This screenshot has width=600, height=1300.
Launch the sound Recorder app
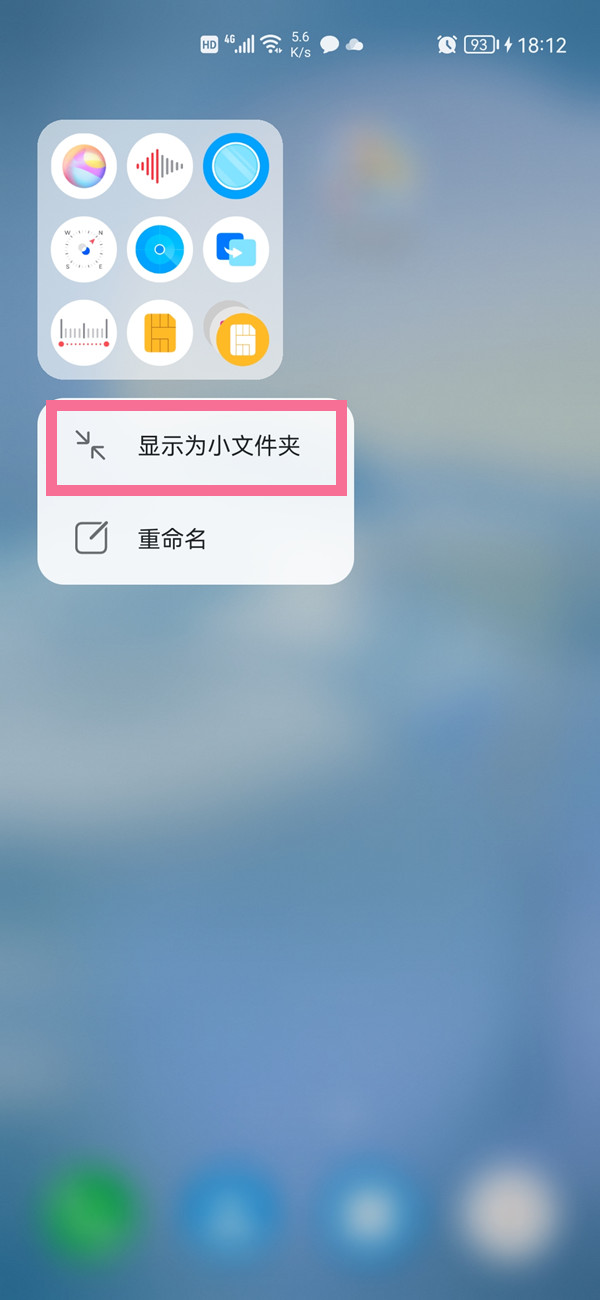click(160, 166)
